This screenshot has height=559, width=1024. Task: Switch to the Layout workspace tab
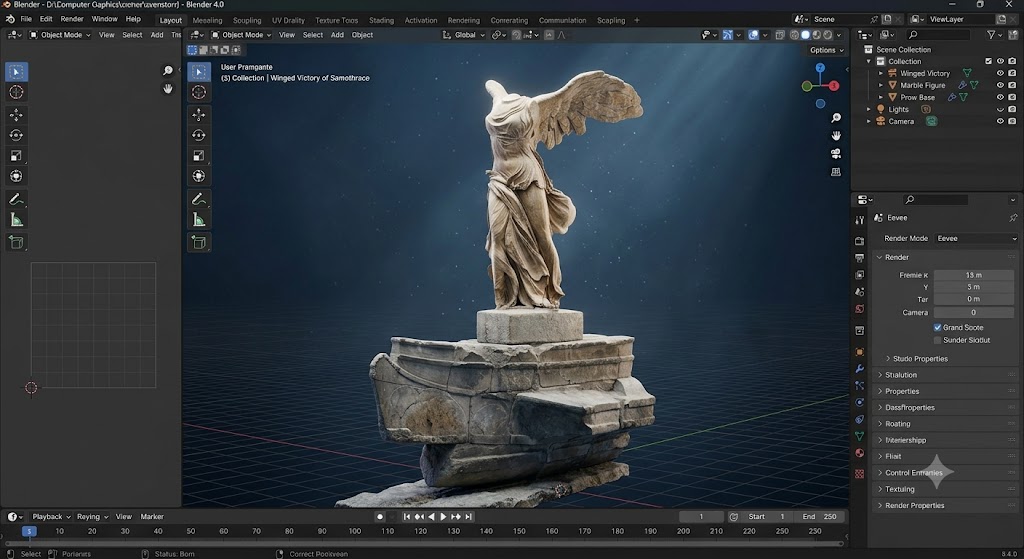pyautogui.click(x=171, y=20)
